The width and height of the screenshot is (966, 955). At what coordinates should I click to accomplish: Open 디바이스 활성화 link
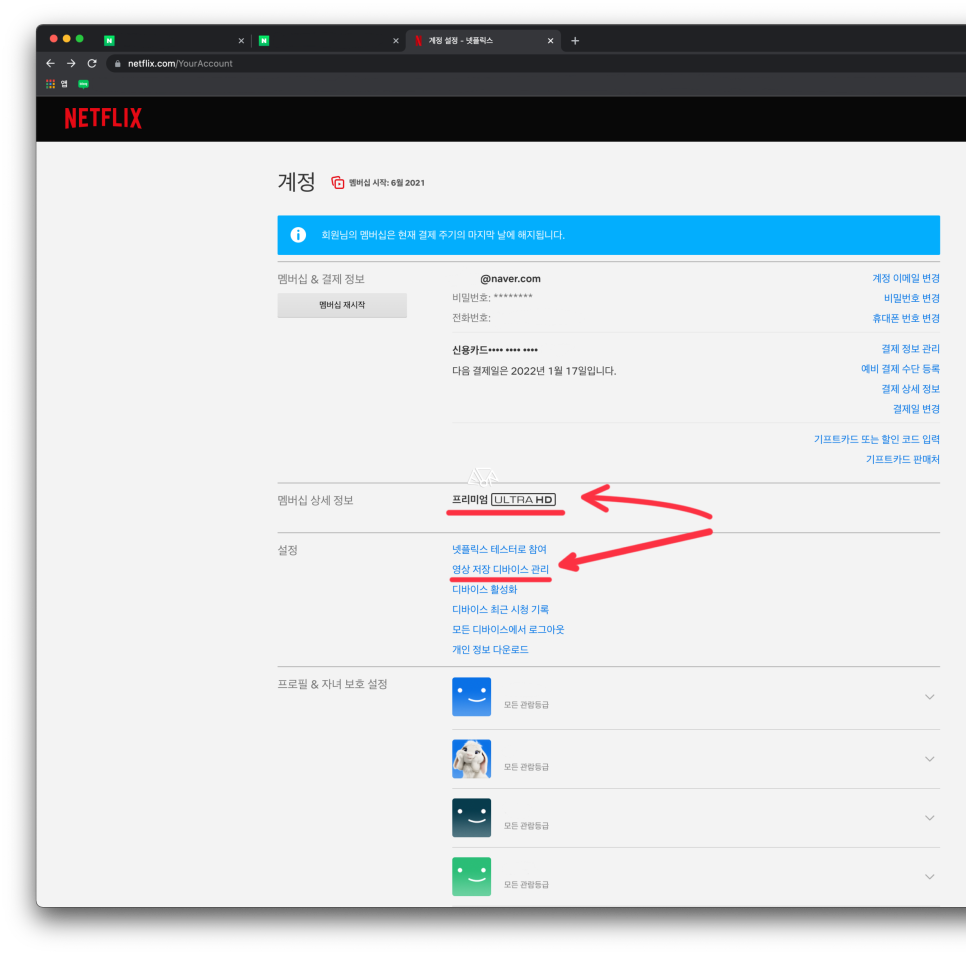484,590
